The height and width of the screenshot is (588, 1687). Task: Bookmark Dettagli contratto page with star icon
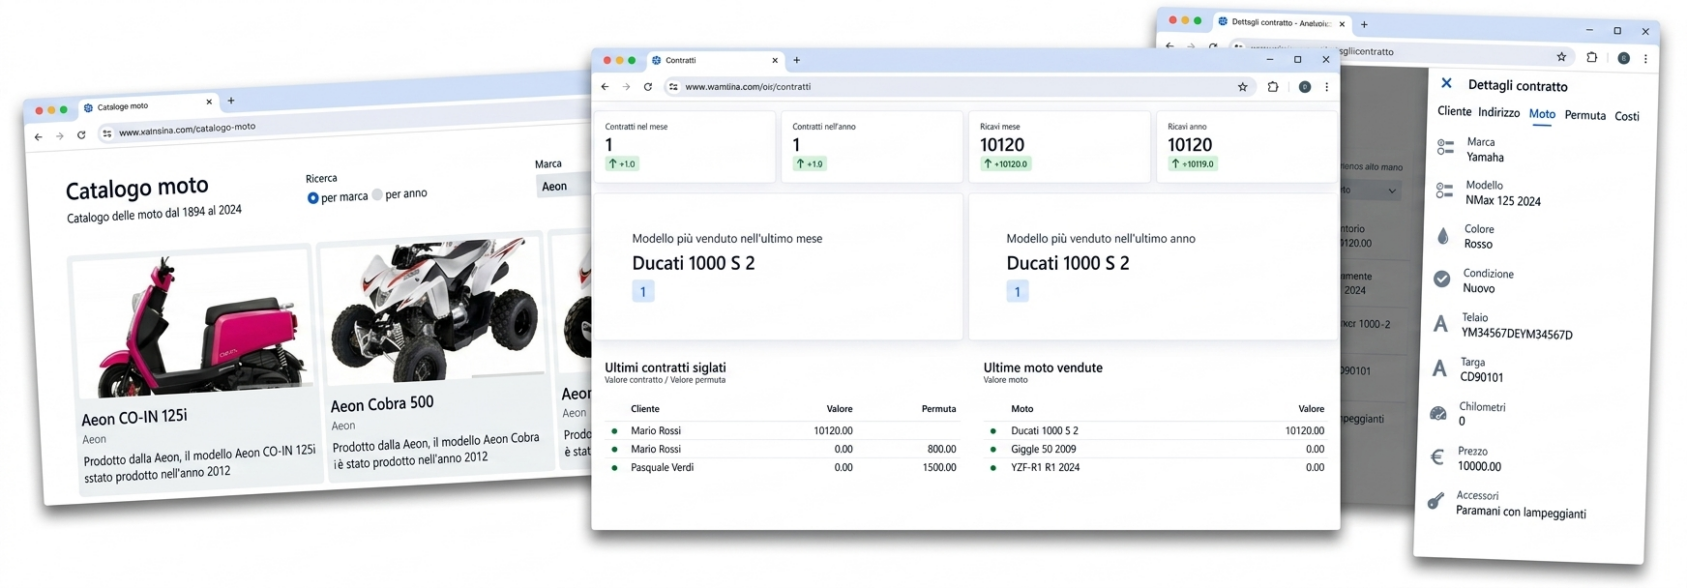tap(1561, 56)
